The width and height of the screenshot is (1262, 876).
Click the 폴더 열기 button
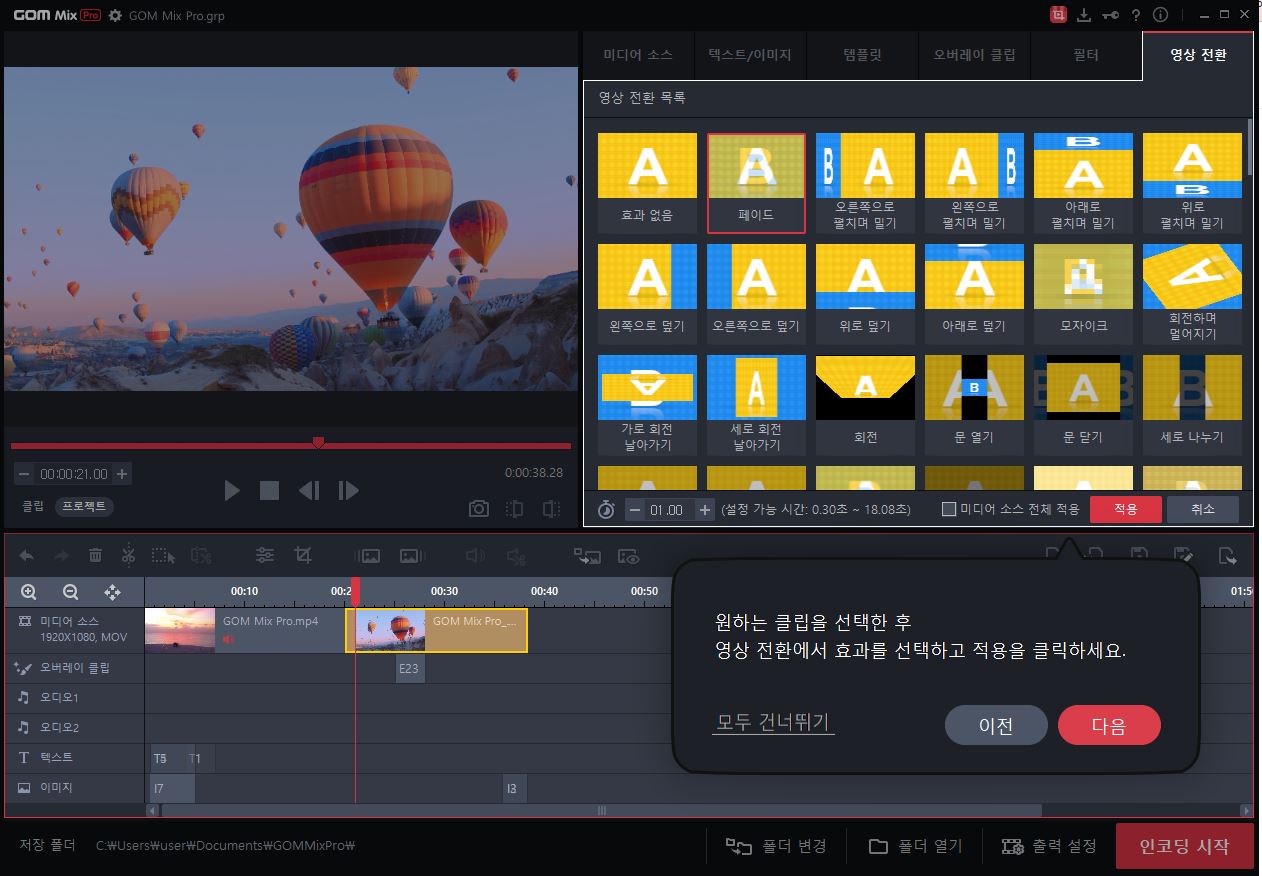(915, 846)
